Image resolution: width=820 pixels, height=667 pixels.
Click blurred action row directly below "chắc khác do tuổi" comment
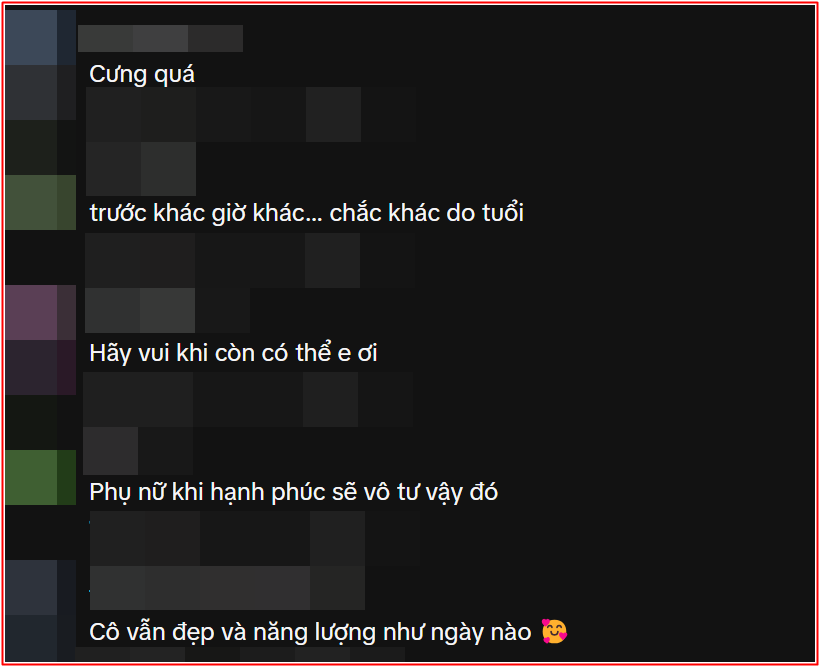250,260
